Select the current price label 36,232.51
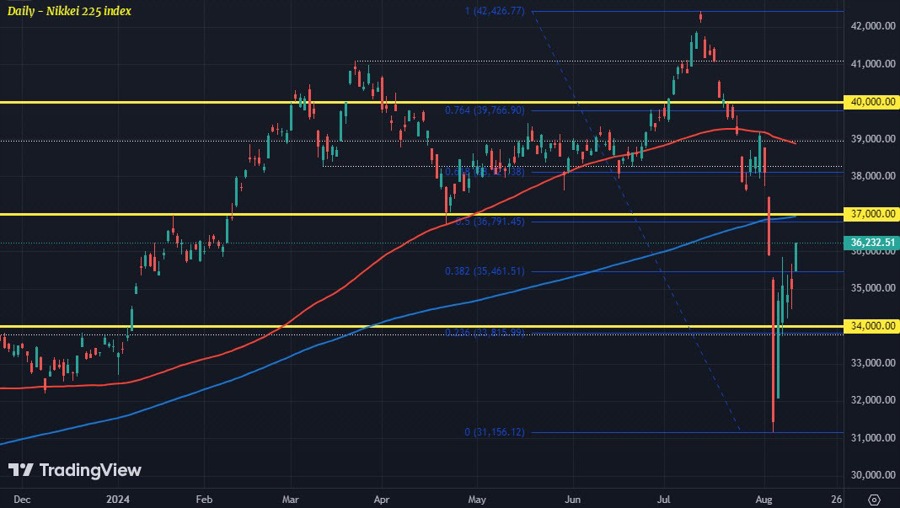 872,242
